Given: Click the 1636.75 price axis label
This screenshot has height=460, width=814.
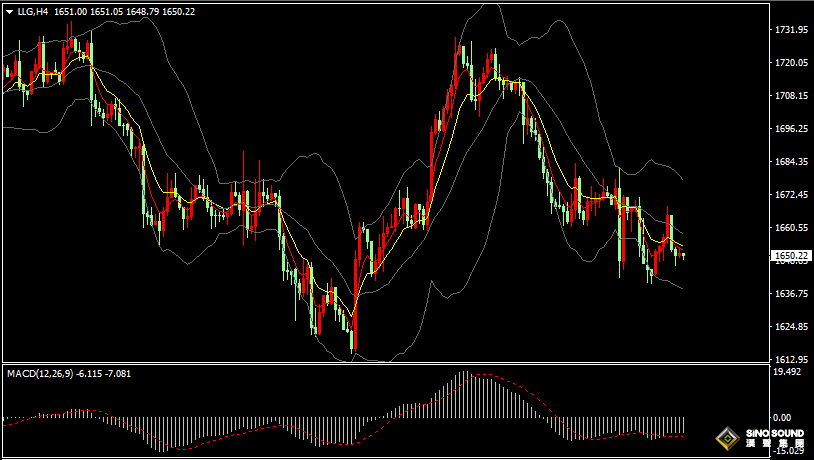Looking at the screenshot, I should tap(791, 293).
